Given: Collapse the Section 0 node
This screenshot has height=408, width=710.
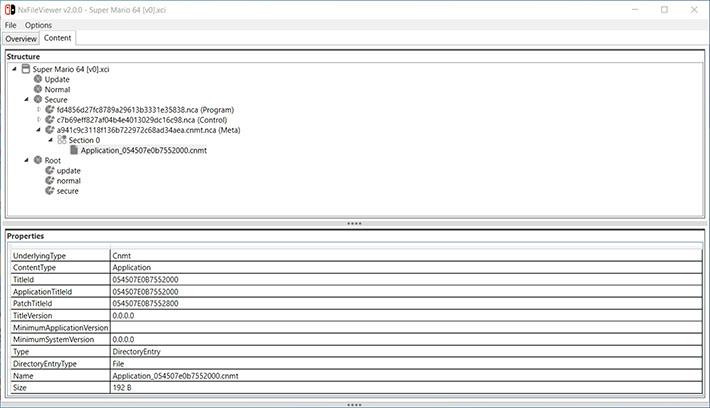Looking at the screenshot, I should [50, 140].
